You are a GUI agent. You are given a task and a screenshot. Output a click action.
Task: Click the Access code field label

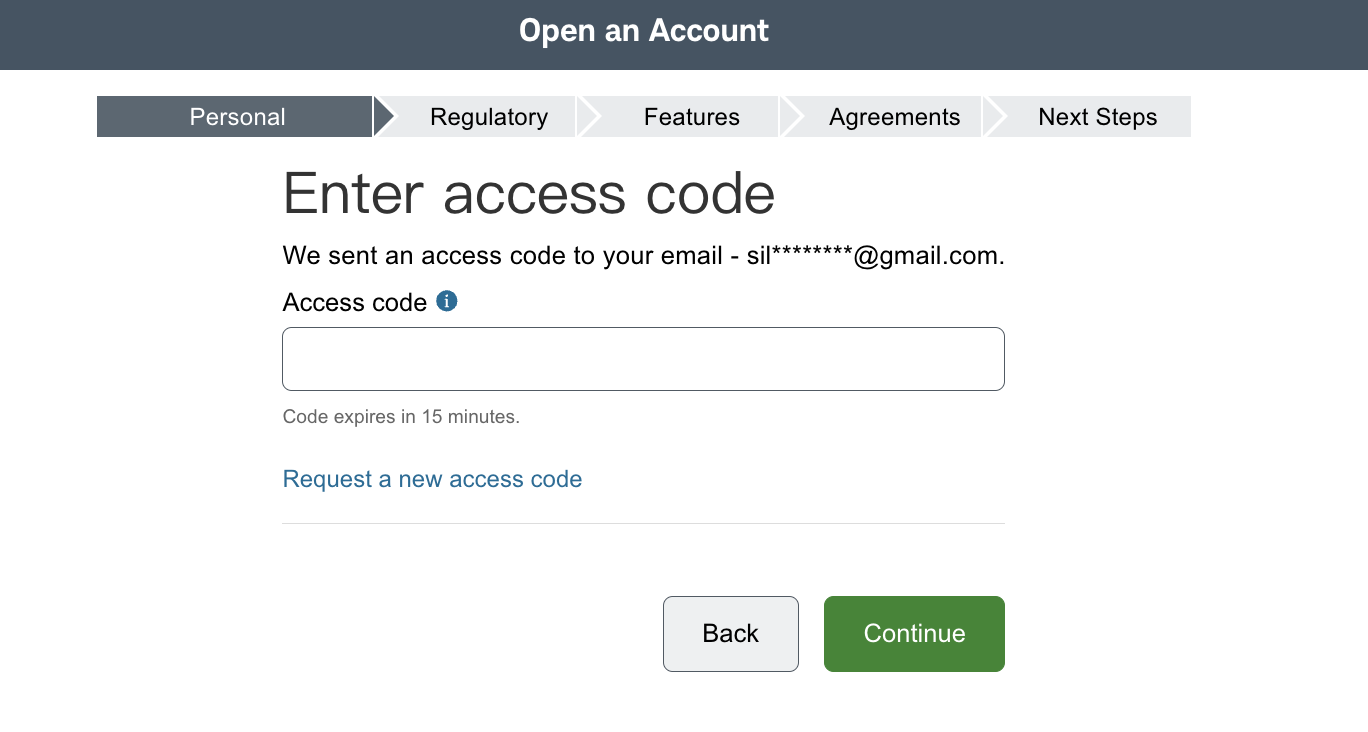tap(355, 302)
